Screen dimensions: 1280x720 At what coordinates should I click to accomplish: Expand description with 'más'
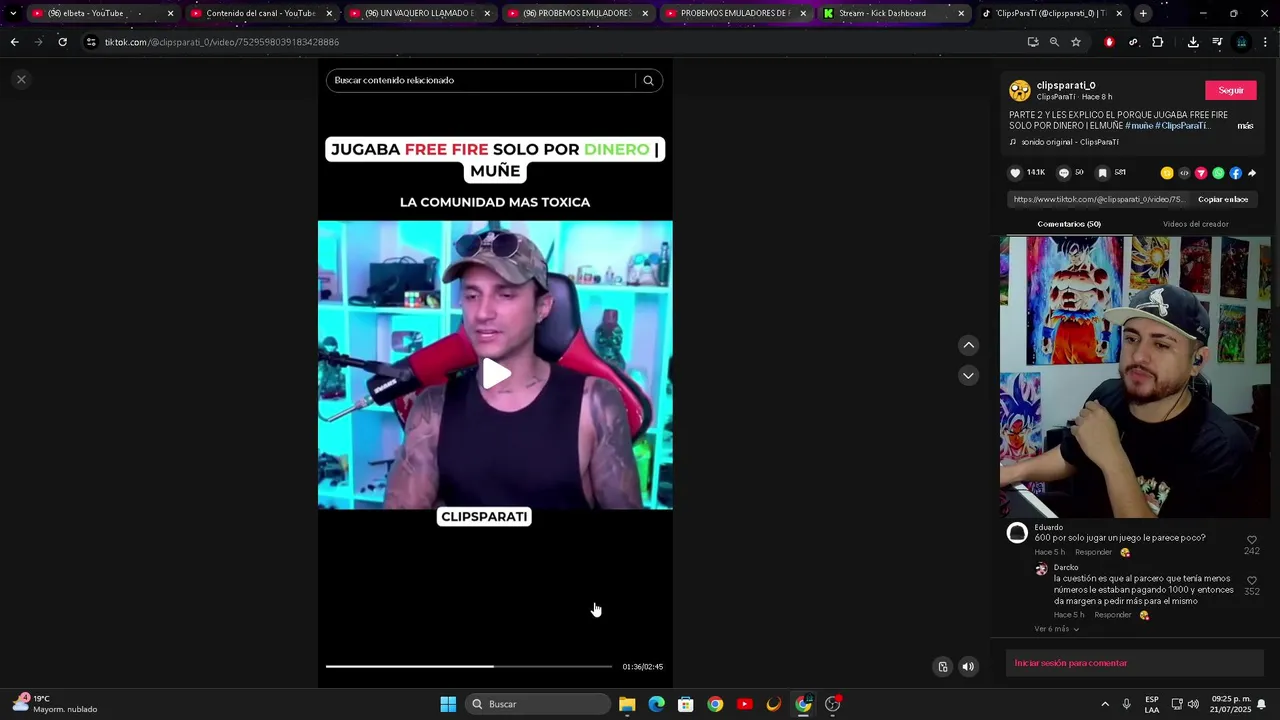pos(1245,126)
